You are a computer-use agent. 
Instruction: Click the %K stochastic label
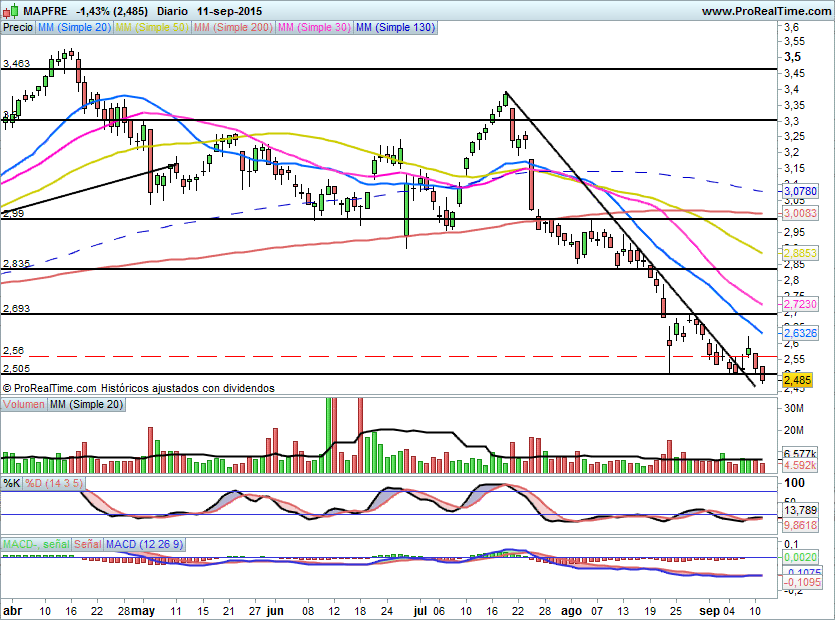(x=12, y=483)
